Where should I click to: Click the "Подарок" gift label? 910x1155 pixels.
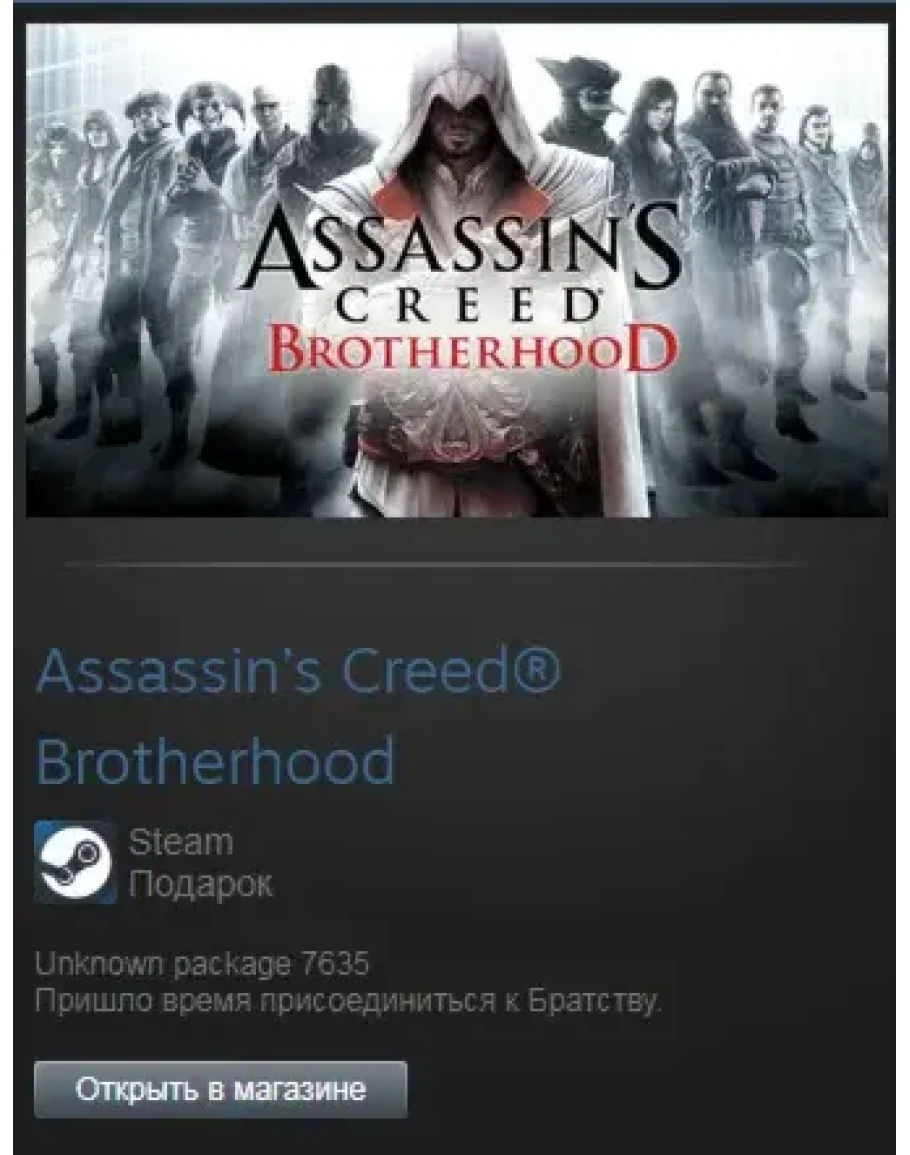click(200, 883)
